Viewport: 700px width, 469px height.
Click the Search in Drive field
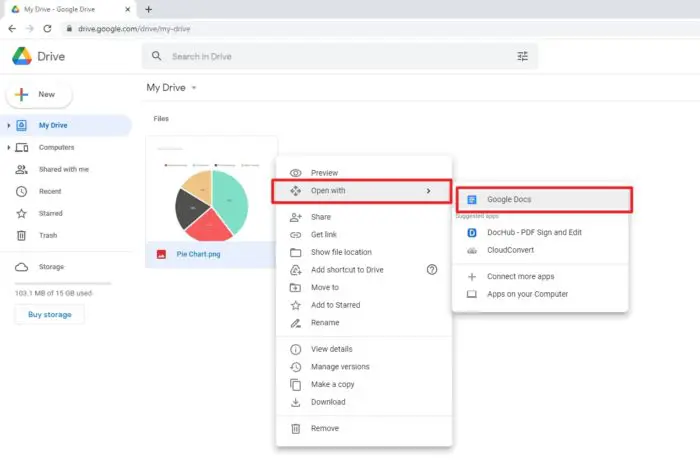click(339, 56)
